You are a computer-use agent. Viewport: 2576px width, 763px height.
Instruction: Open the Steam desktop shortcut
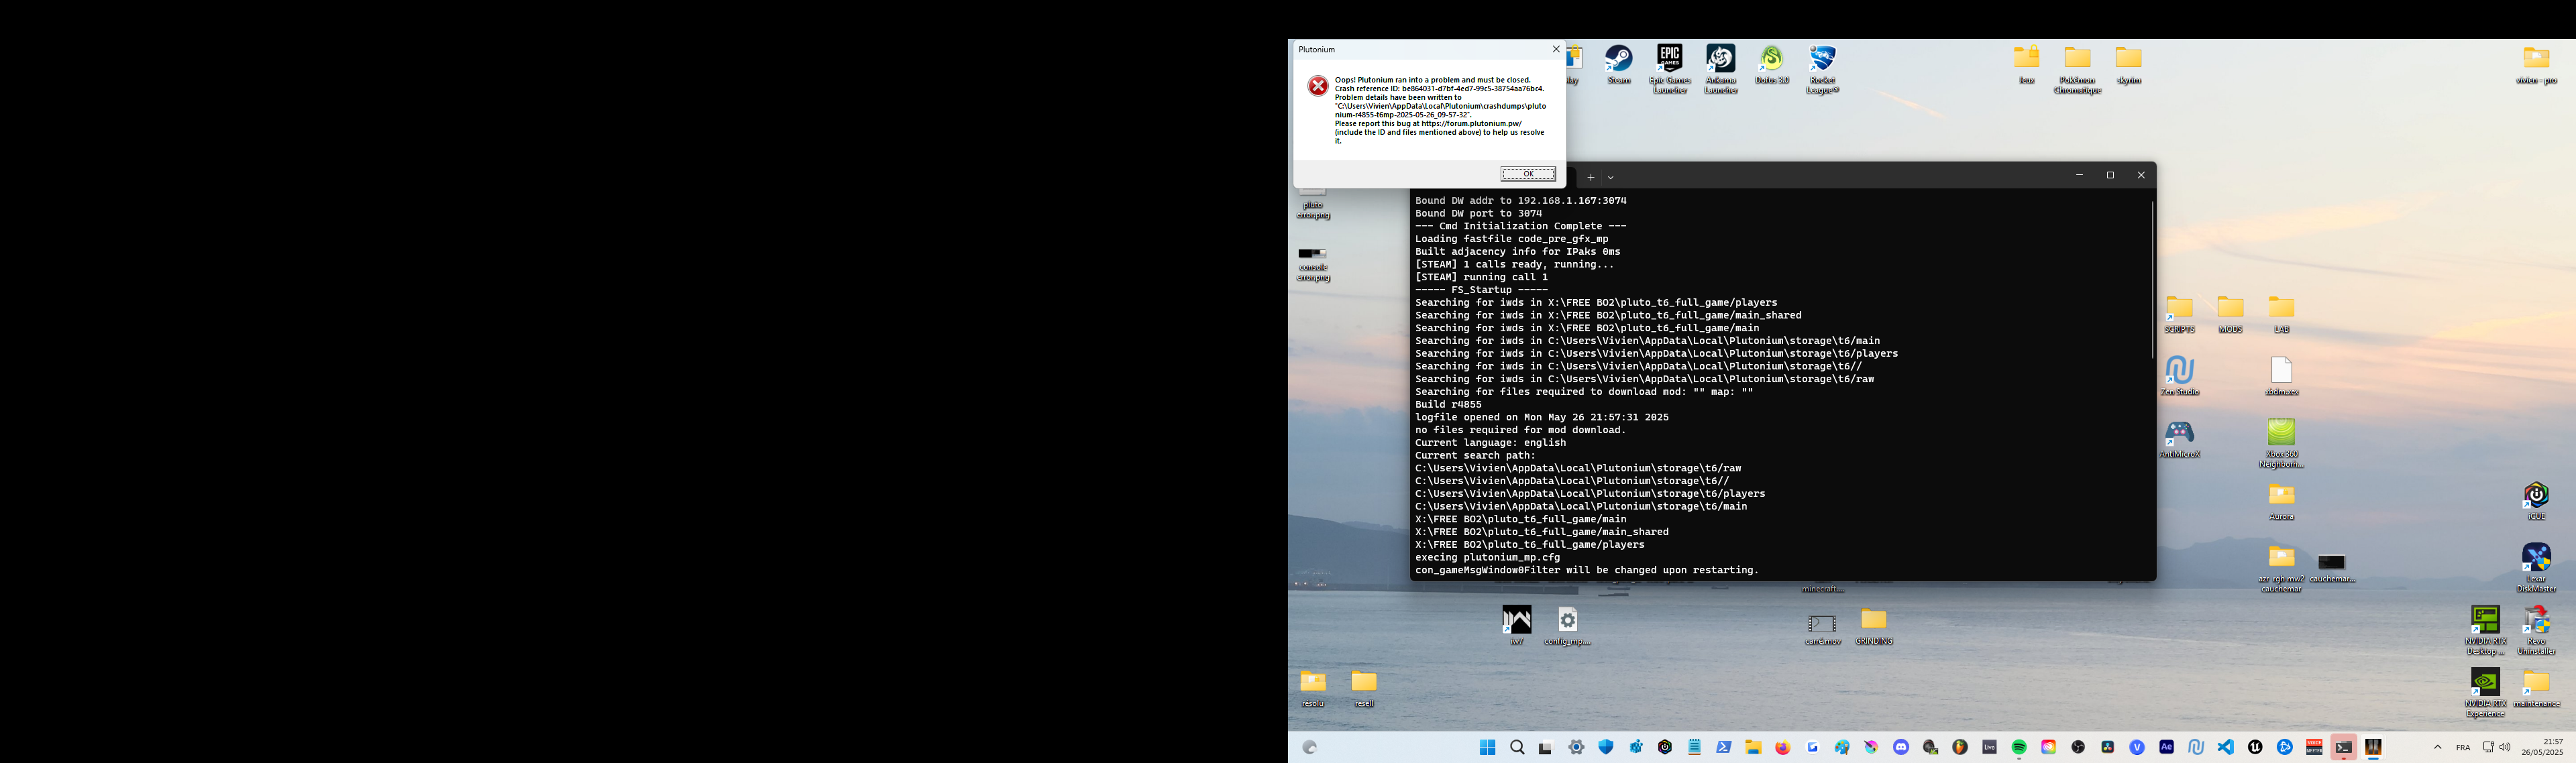[x=1619, y=60]
